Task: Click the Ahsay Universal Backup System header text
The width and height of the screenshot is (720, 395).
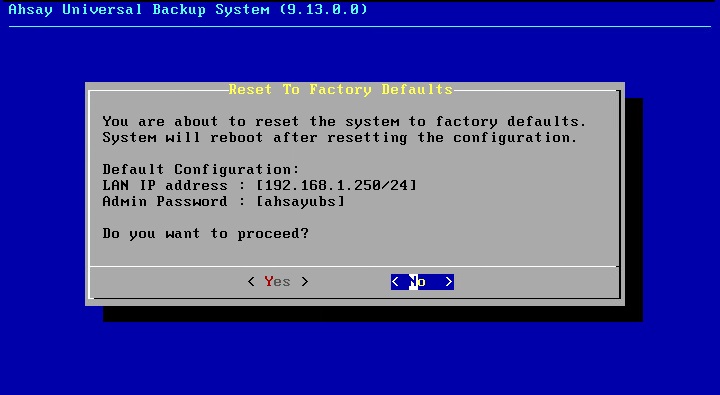Action: pos(188,9)
